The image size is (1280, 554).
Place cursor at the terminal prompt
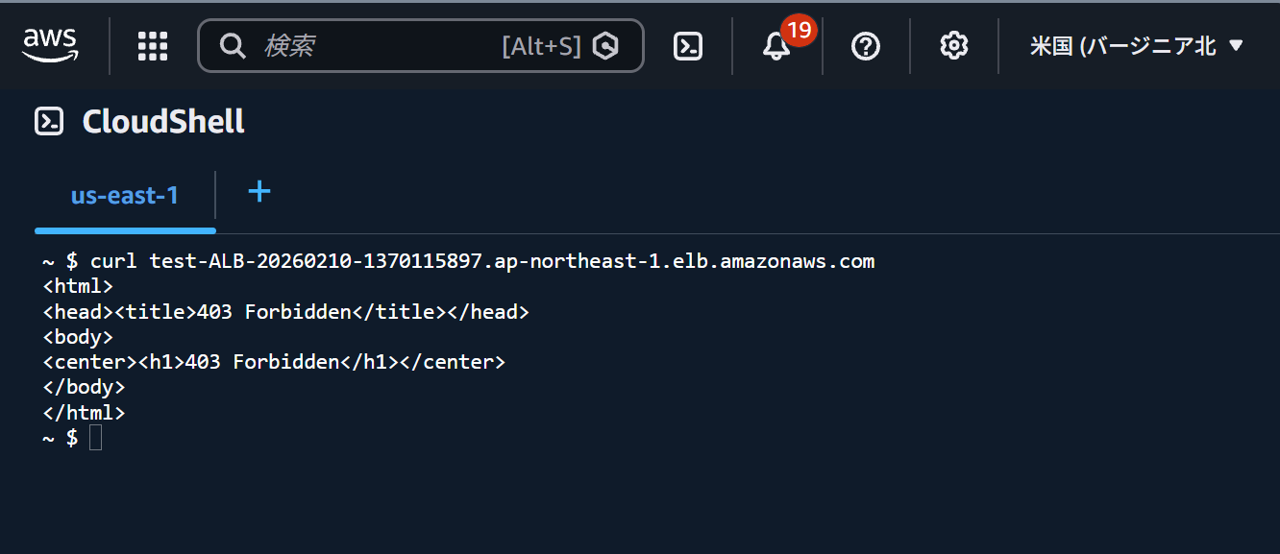(x=95, y=437)
